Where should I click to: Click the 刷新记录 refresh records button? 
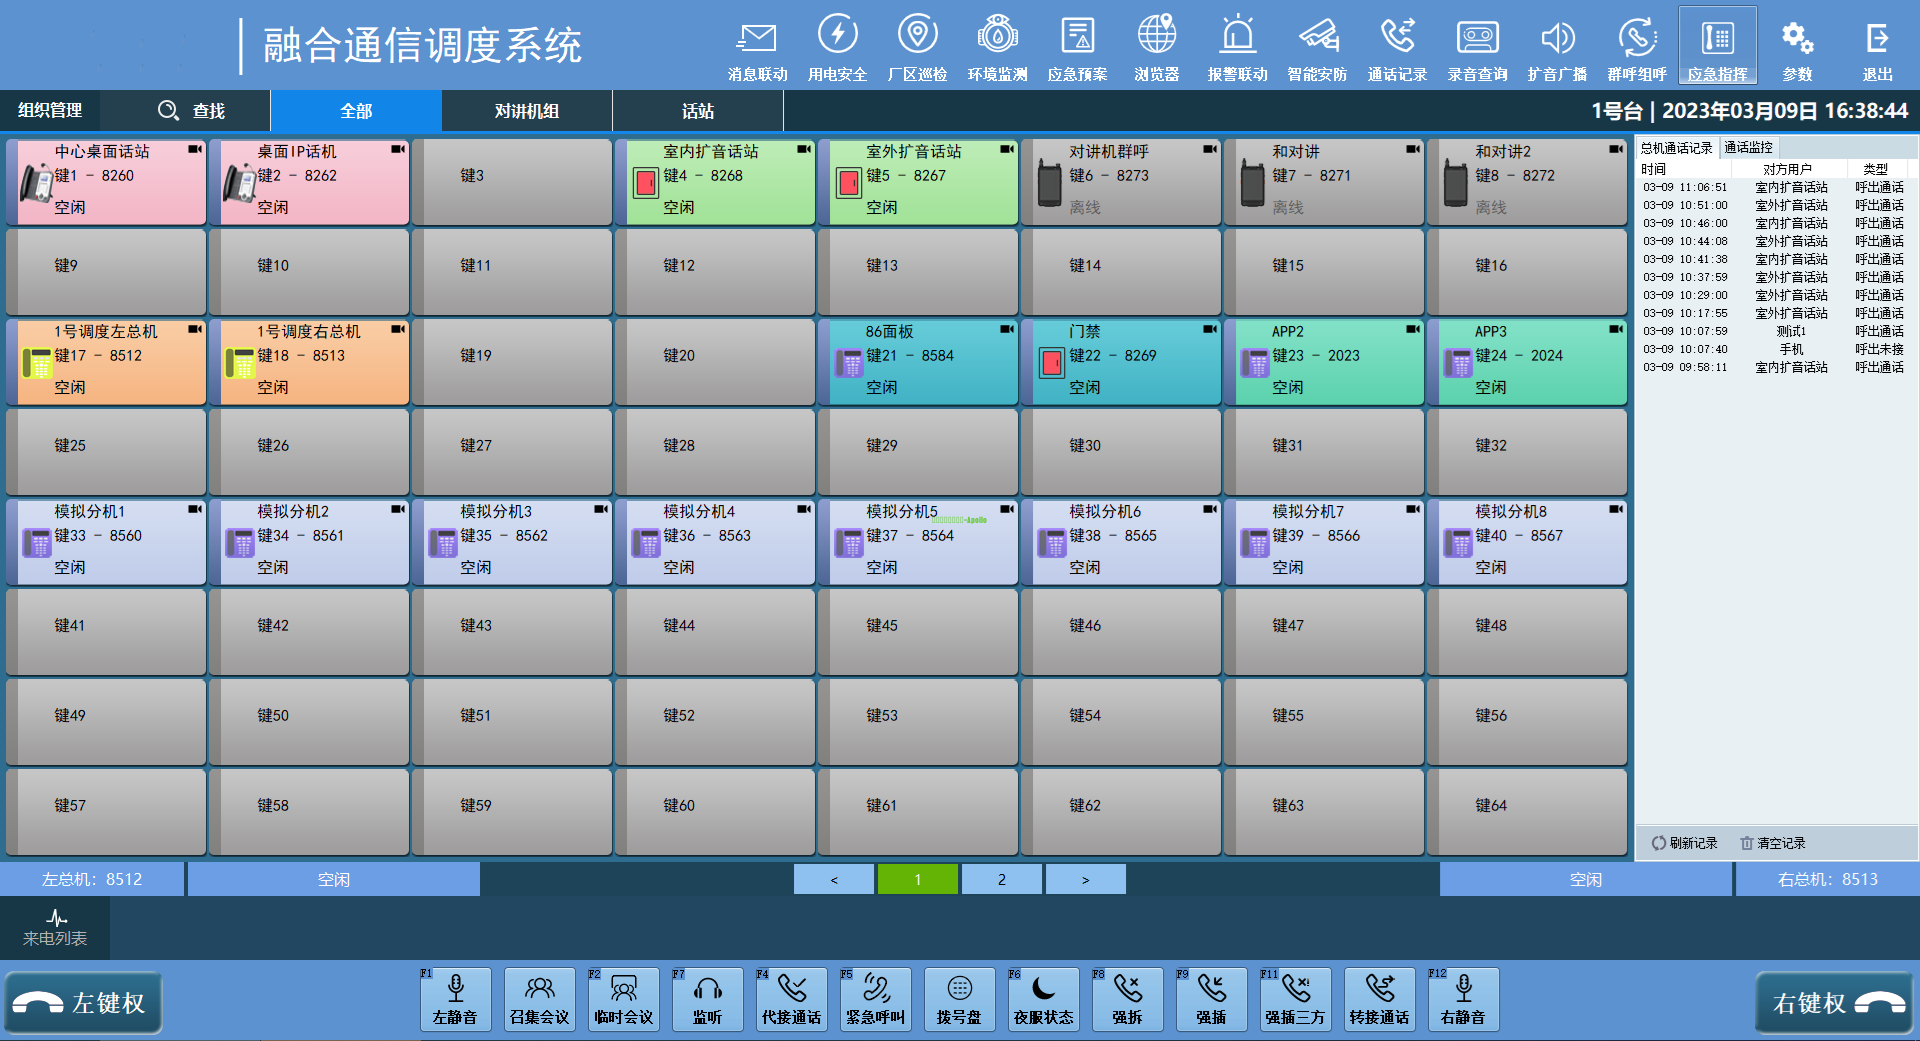1684,843
